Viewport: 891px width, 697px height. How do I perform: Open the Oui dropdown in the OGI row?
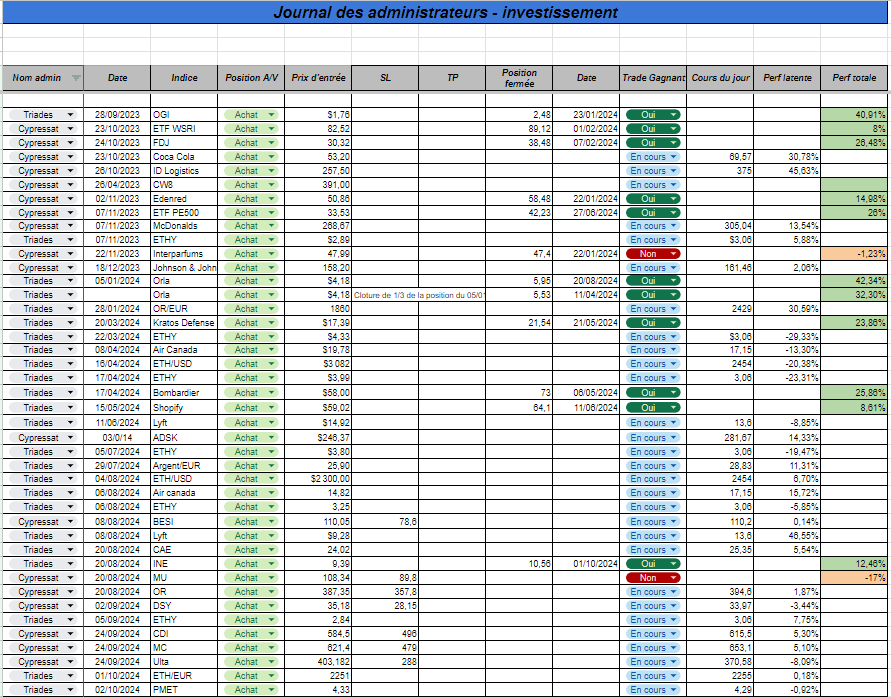point(653,115)
